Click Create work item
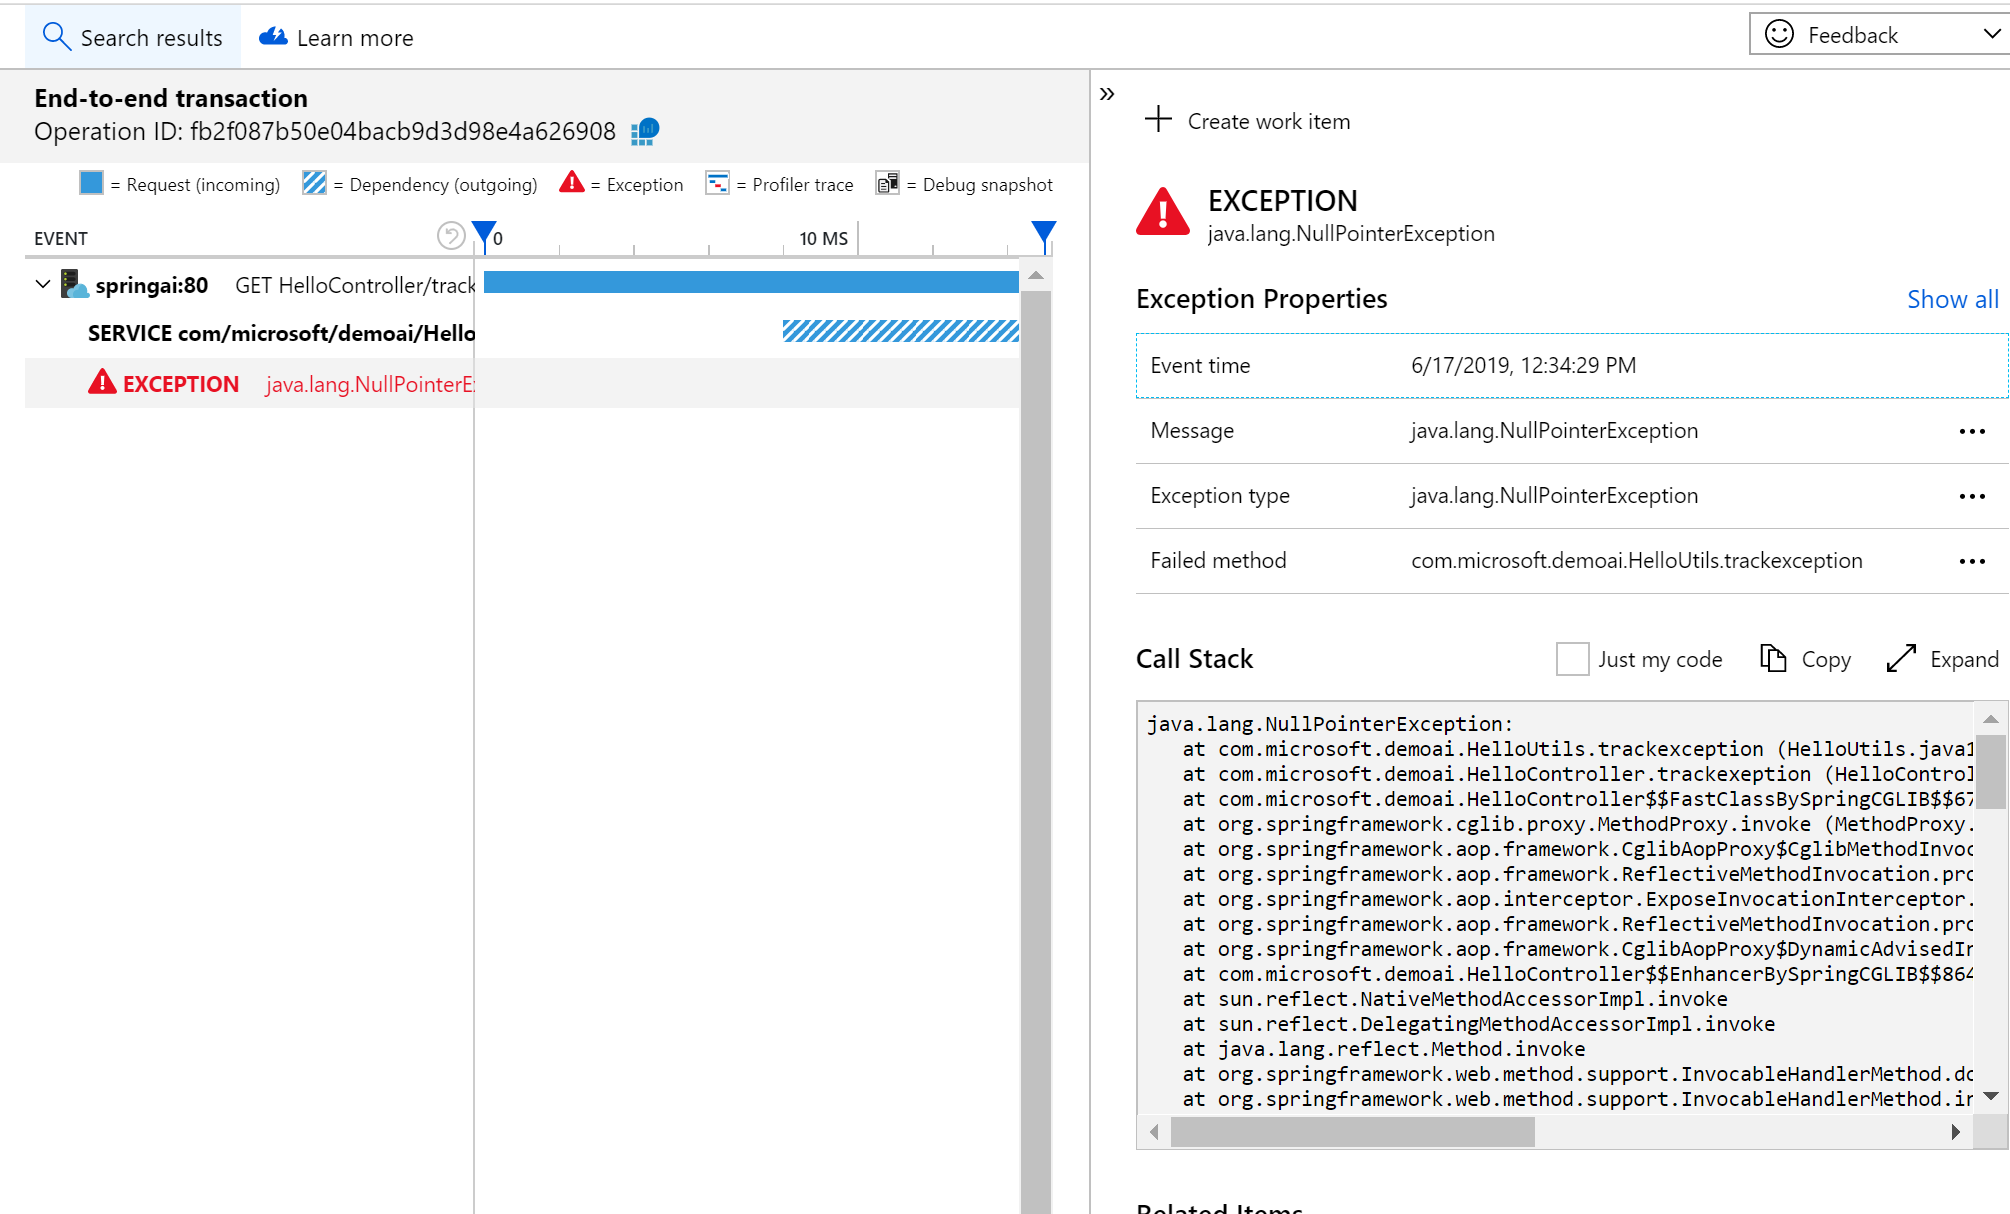2010x1214 pixels. pos(1248,121)
